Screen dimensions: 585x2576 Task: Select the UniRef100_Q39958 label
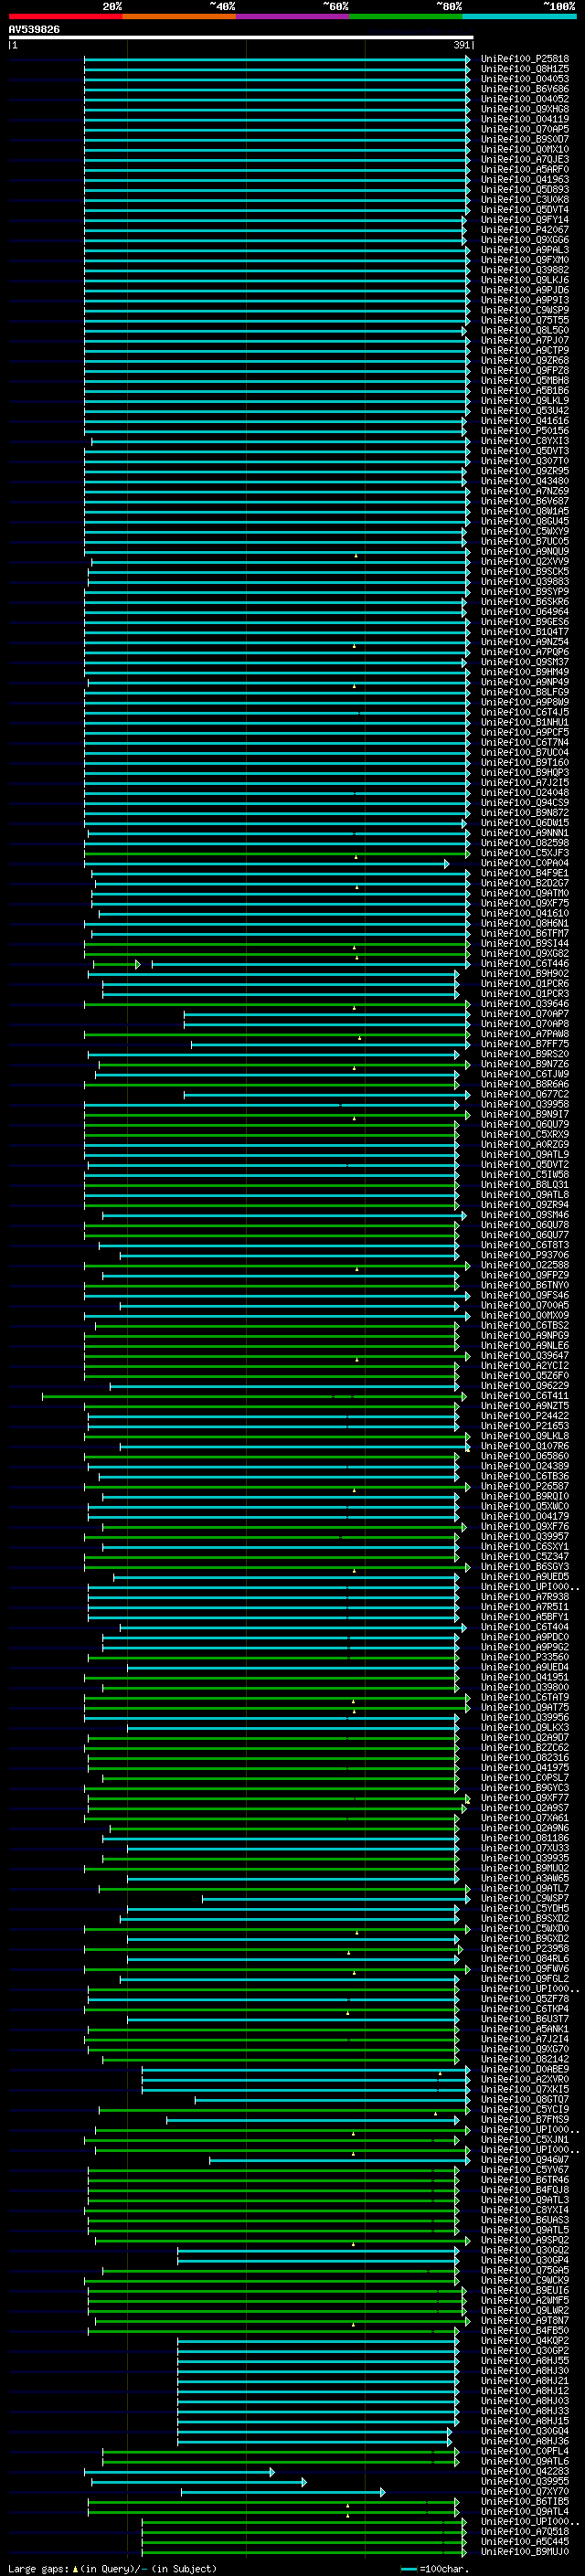(525, 1104)
